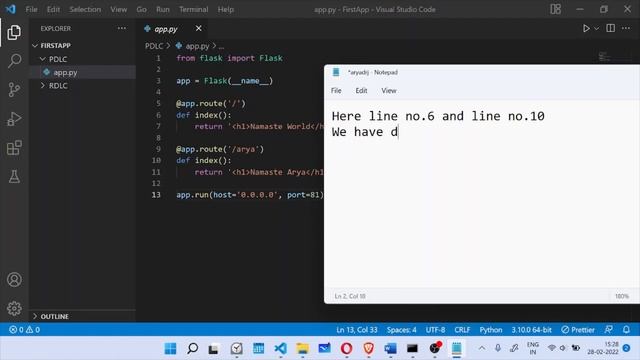Open the Testing flask icon view
The height and width of the screenshot is (360, 640).
point(14,176)
